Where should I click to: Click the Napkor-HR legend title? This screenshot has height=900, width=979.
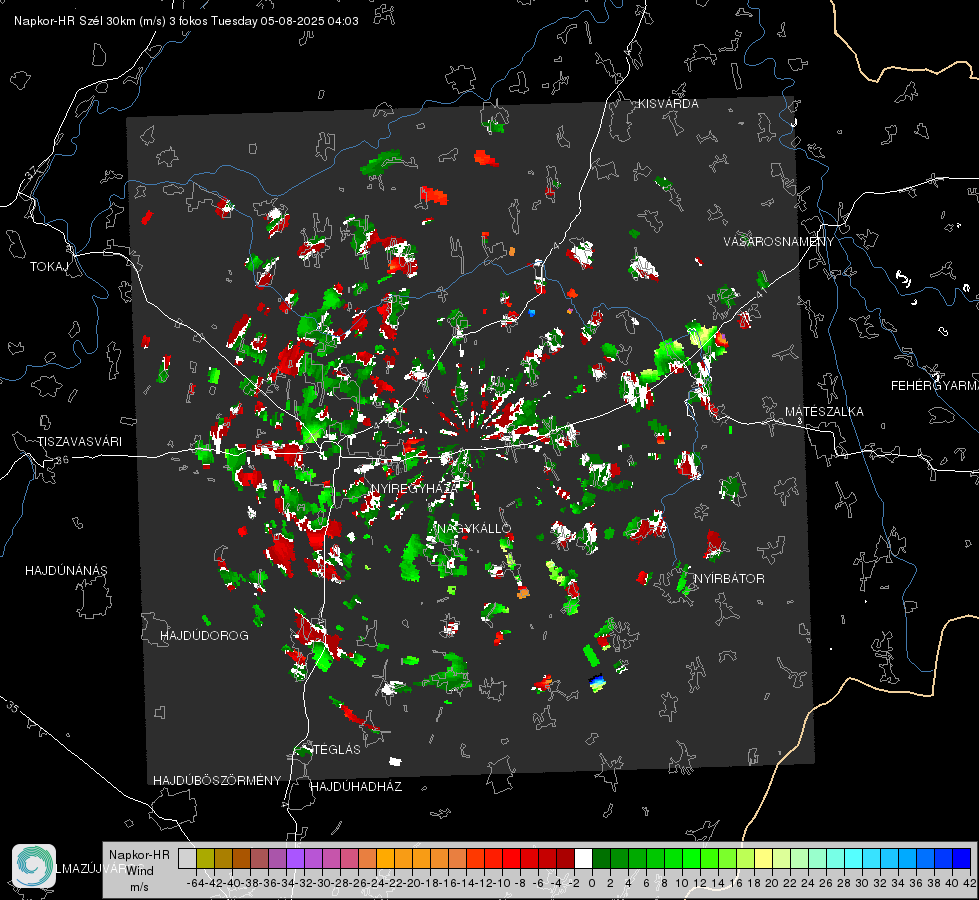click(139, 855)
